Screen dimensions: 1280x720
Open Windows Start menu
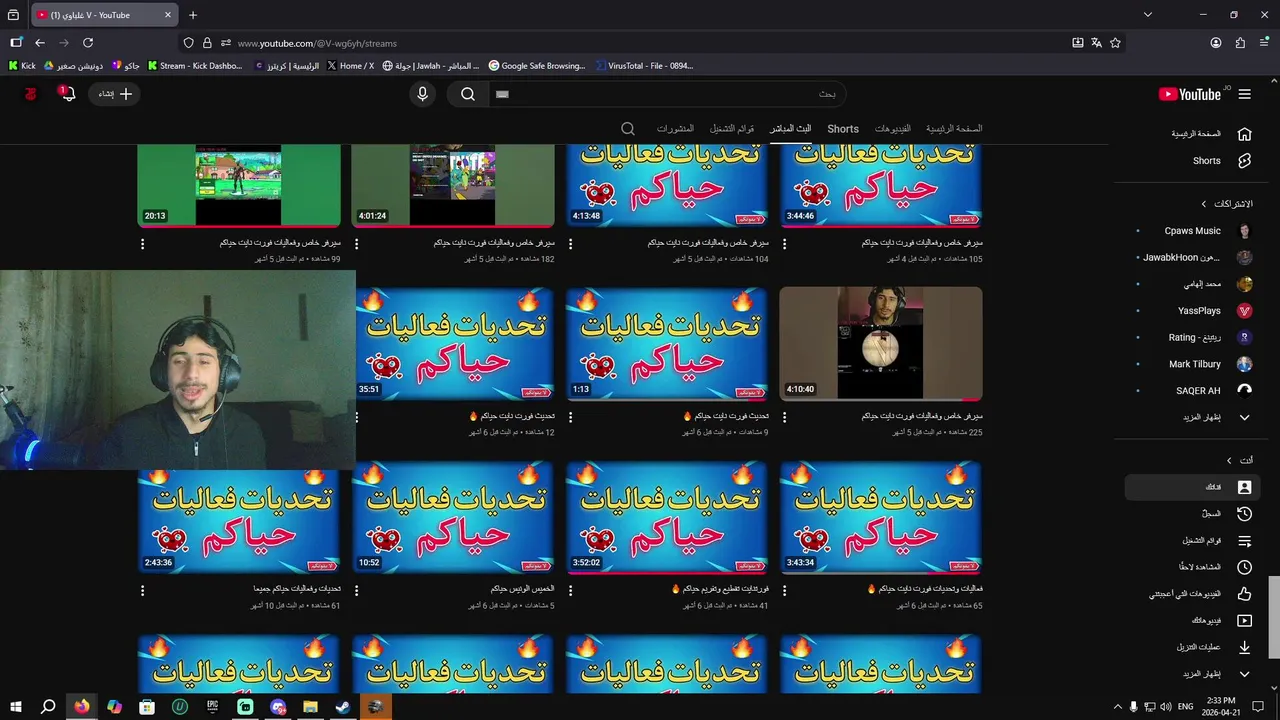coord(16,707)
